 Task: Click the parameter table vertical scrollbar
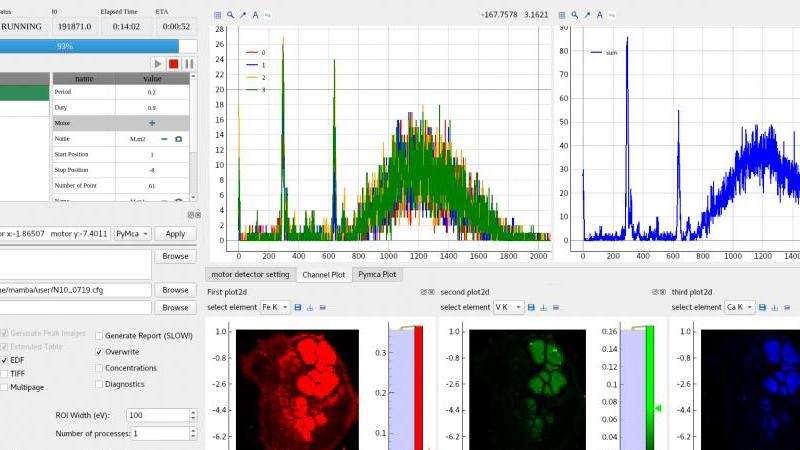point(193,137)
